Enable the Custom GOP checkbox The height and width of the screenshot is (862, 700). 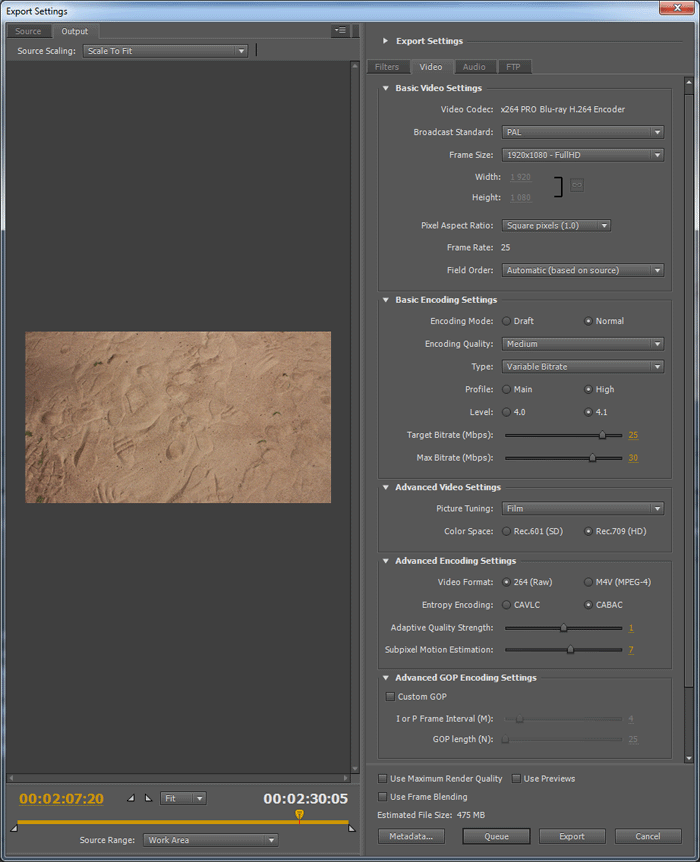coord(390,697)
